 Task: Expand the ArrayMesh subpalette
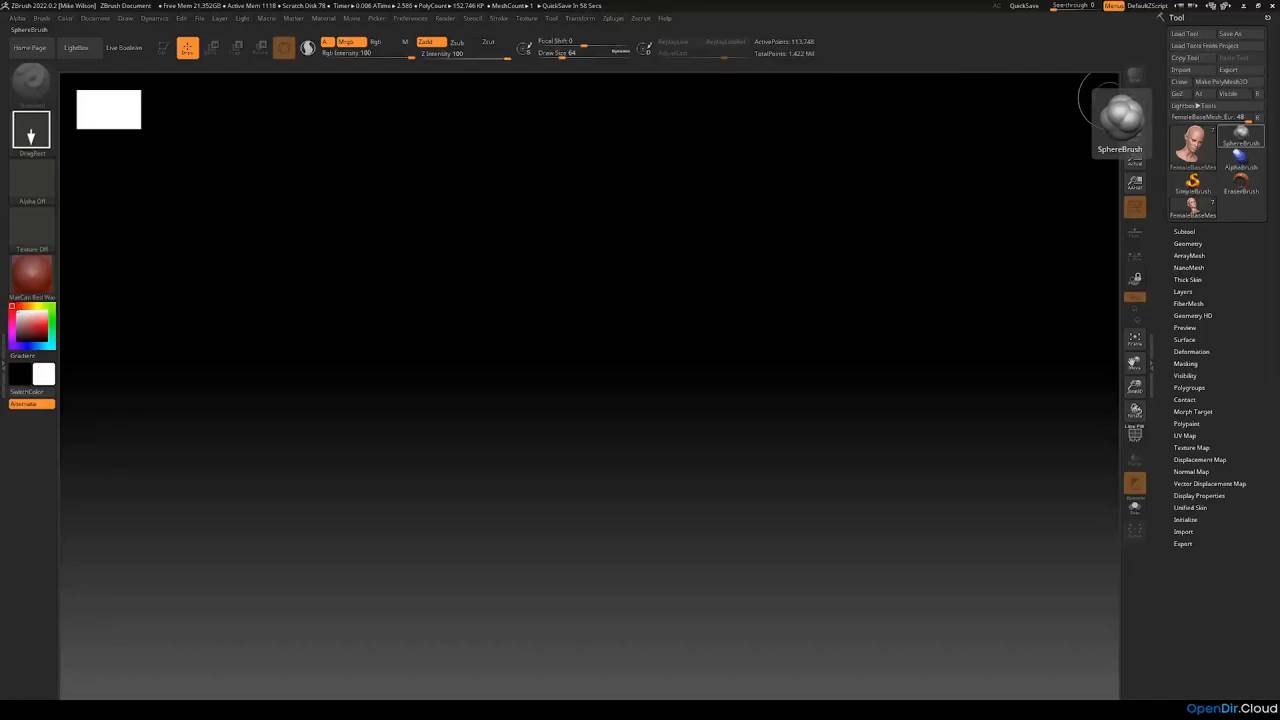[1189, 256]
